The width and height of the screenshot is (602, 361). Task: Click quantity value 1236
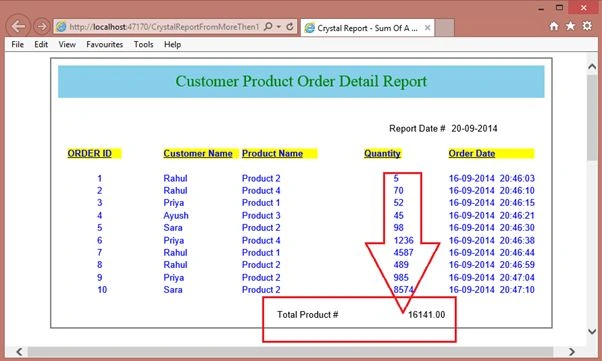click(x=404, y=241)
